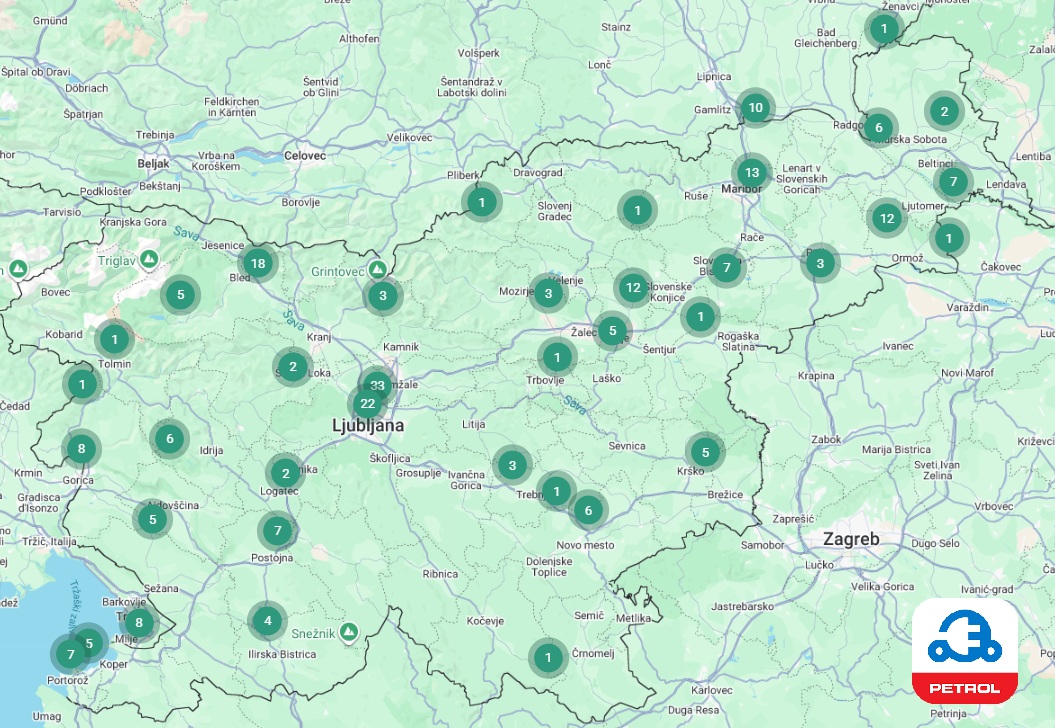This screenshot has height=728, width=1055.
Task: Open the single marker at Trebnje
Action: pyautogui.click(x=556, y=491)
